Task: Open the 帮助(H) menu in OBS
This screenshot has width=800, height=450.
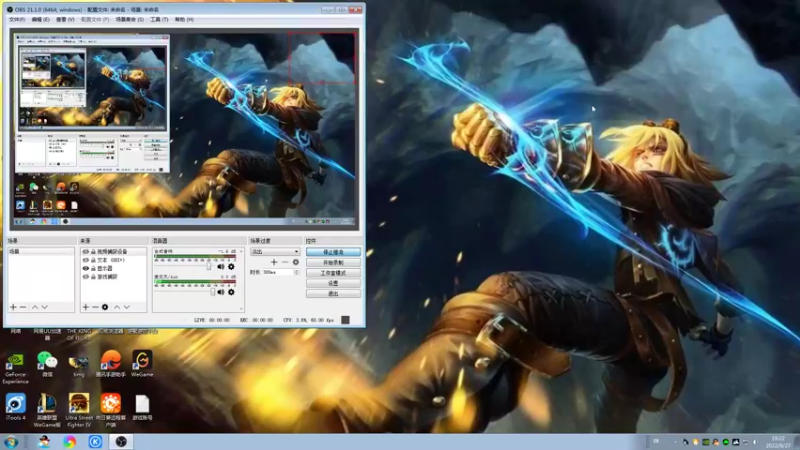Action: pos(184,19)
